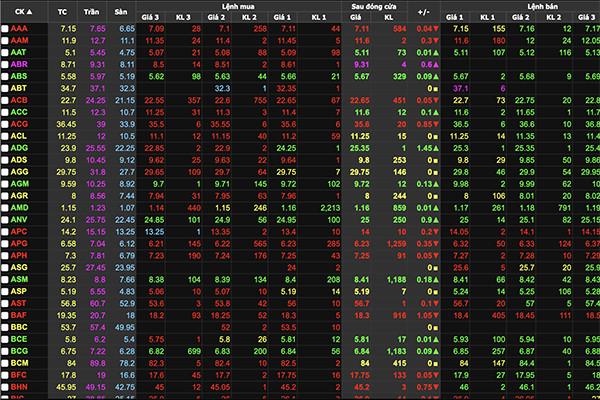Open the ADG stock symbol
The width and height of the screenshot is (600, 400).
tap(19, 148)
